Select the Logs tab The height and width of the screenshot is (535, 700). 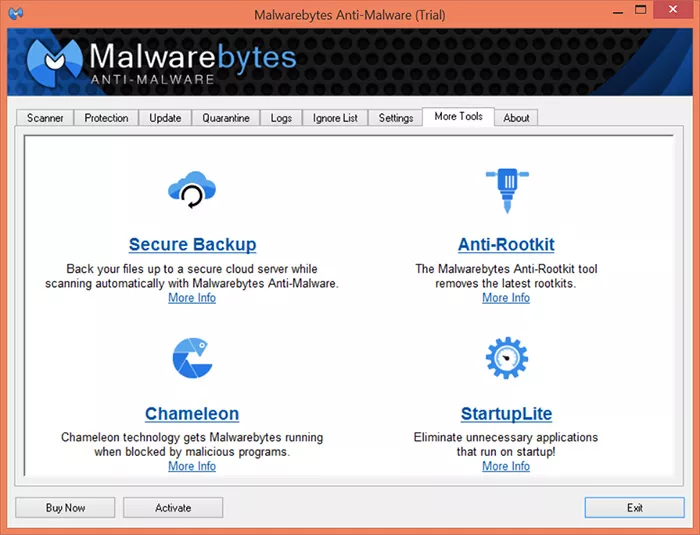point(281,118)
